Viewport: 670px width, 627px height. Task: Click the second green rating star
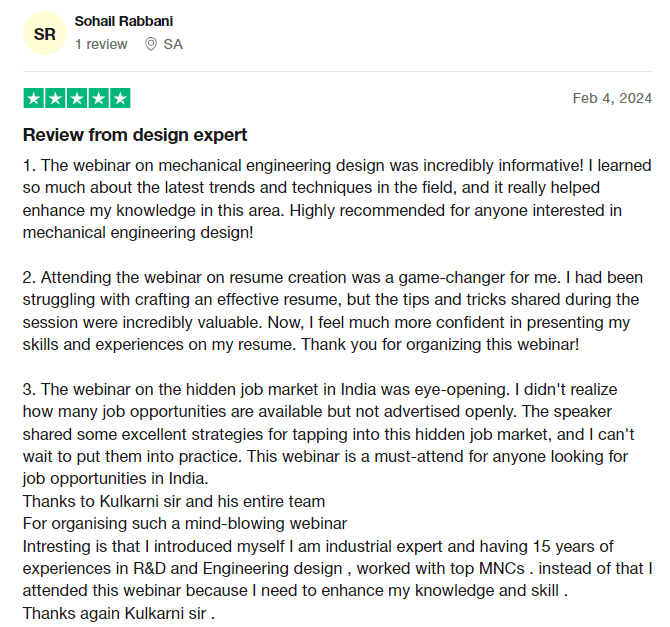click(55, 98)
